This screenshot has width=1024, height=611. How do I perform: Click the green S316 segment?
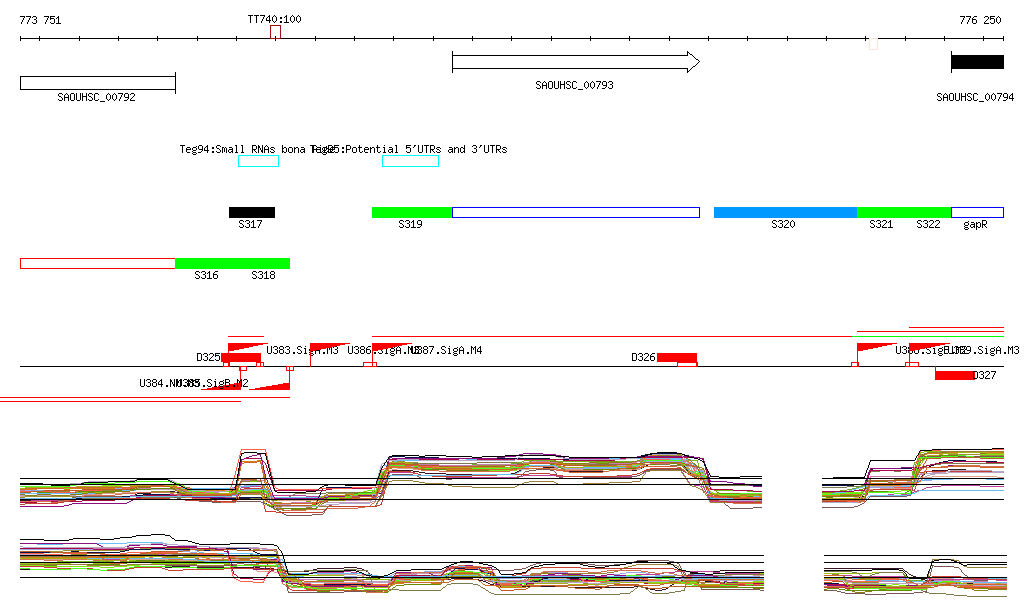pos(204,263)
